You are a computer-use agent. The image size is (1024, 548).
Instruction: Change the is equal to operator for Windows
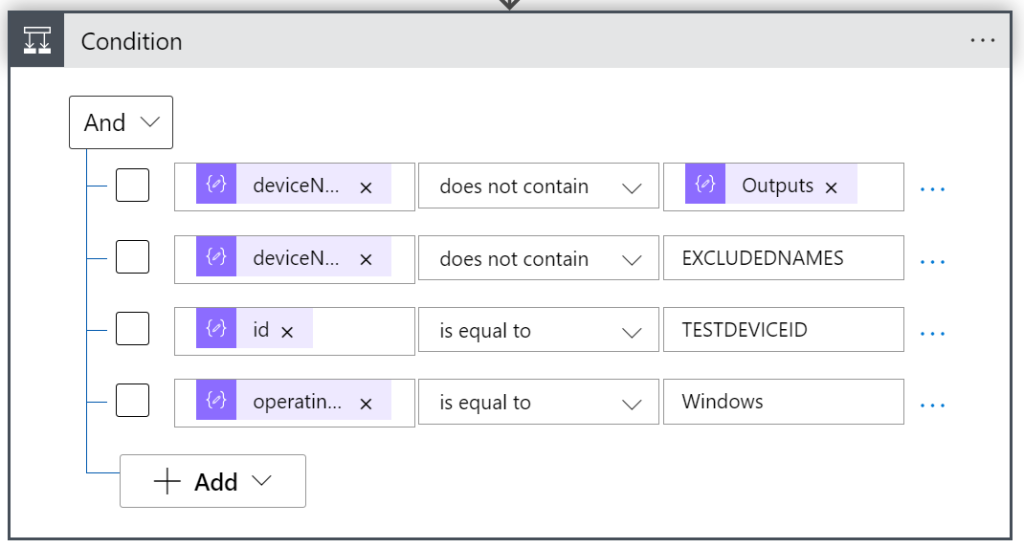pos(539,403)
